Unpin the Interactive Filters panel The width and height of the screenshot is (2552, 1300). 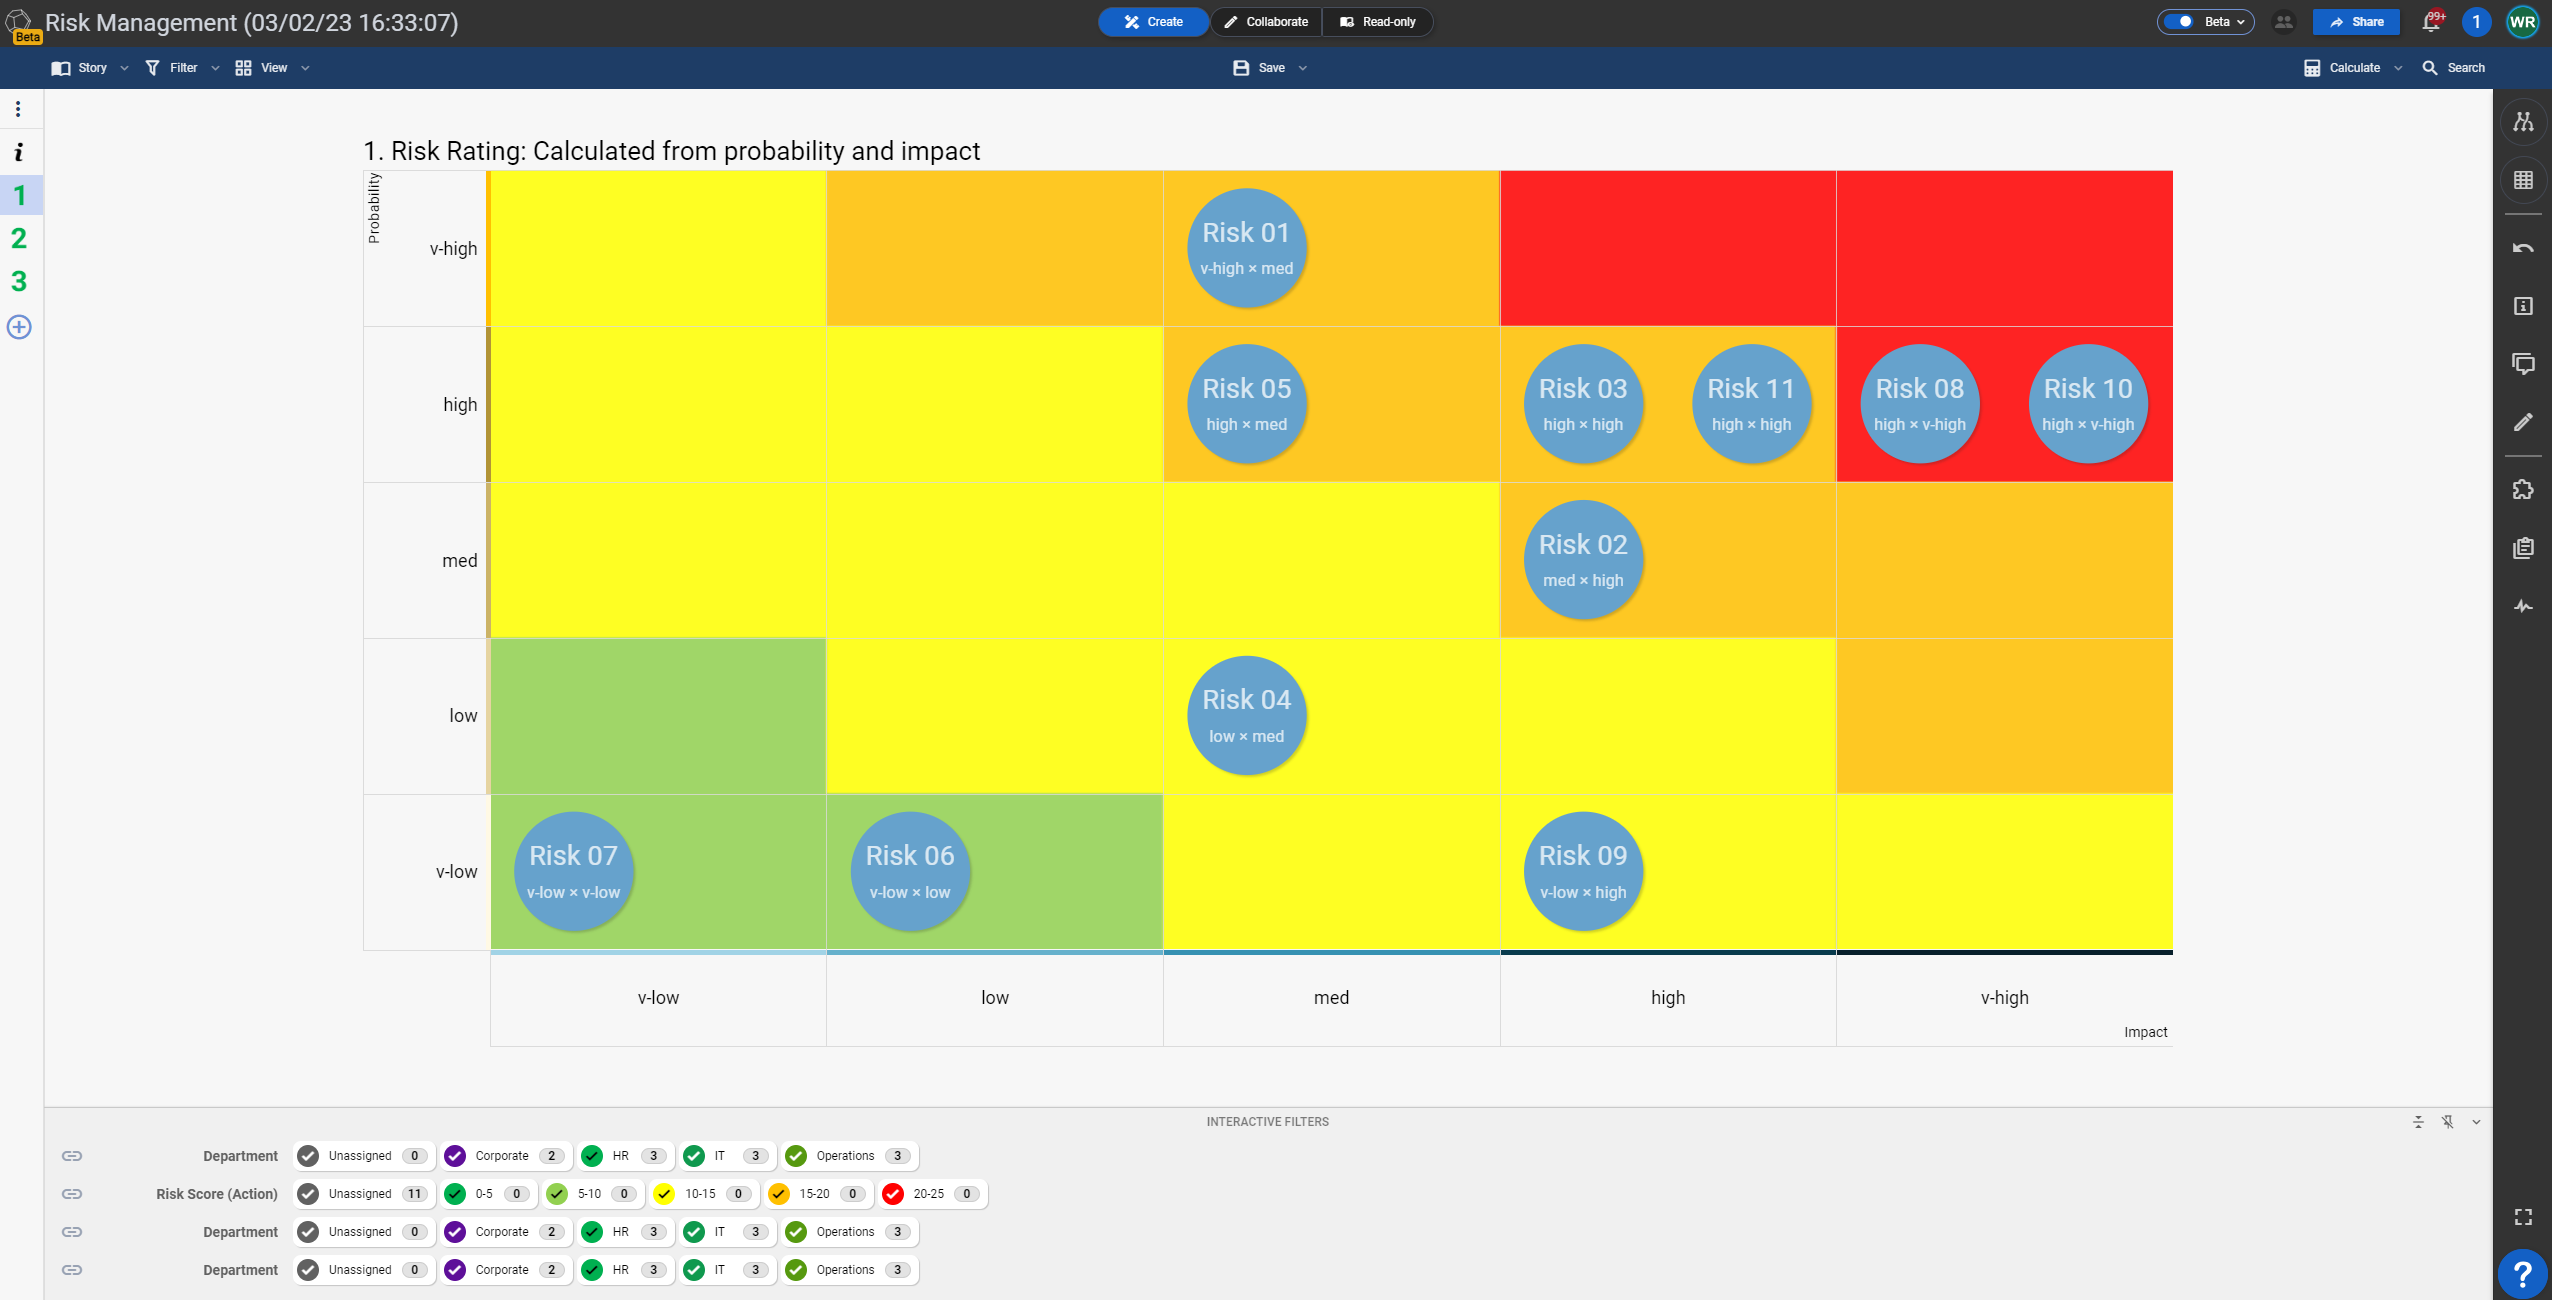(x=2448, y=1121)
